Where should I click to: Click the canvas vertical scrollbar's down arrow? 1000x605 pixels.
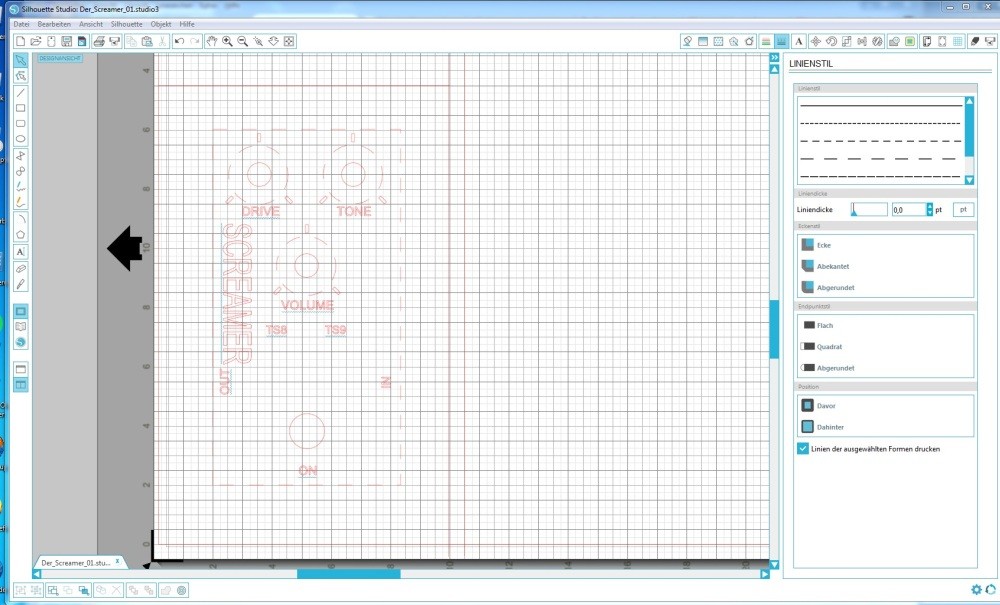(x=774, y=564)
